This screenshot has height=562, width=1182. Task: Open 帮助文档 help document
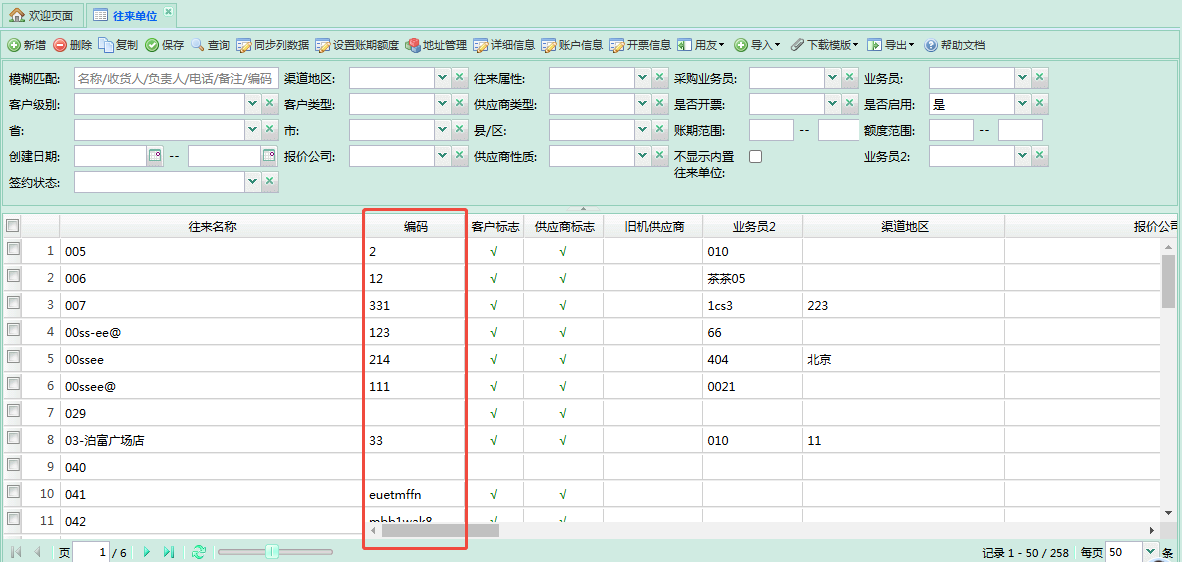point(955,45)
